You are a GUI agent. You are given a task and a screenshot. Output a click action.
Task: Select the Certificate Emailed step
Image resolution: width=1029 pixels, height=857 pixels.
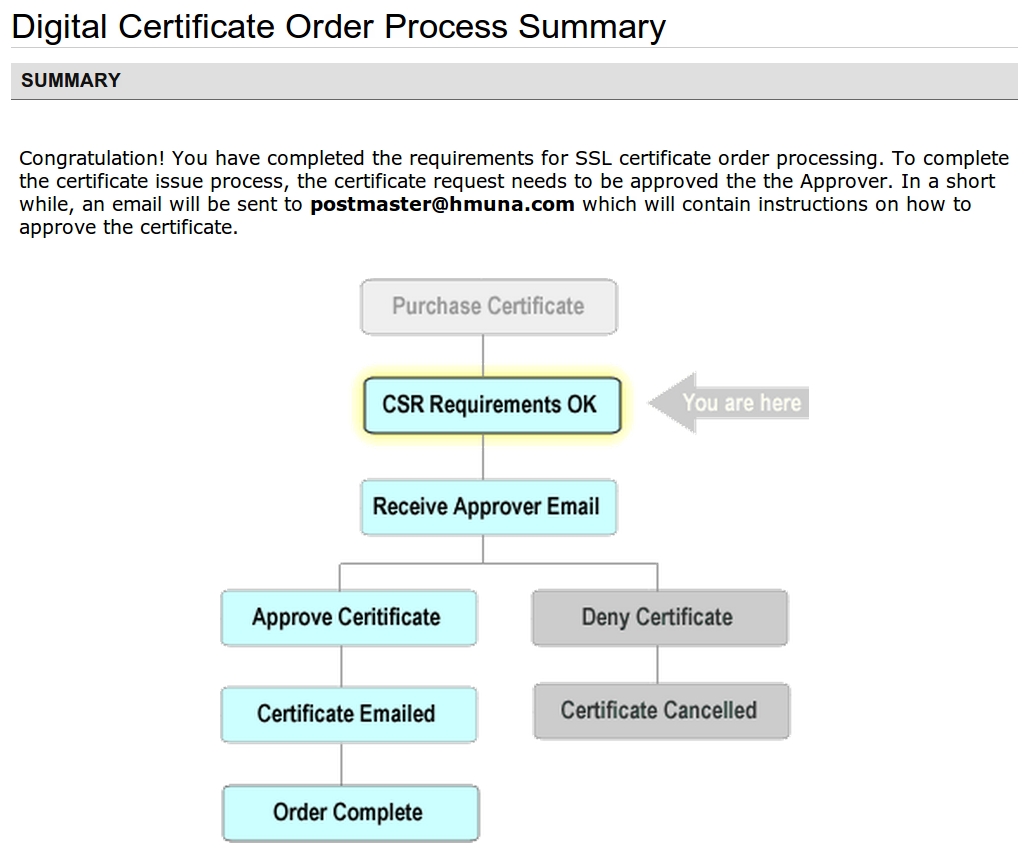click(347, 714)
